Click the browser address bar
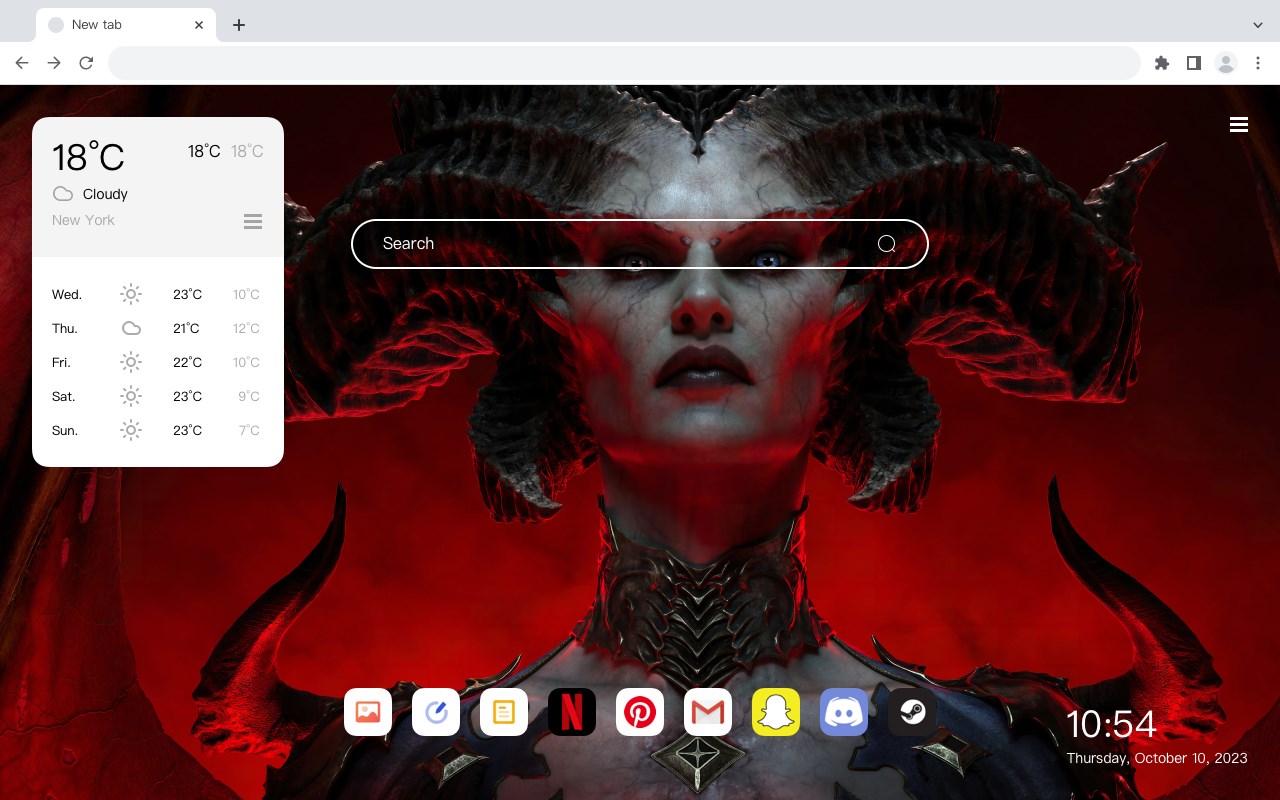1280x800 pixels. (x=624, y=63)
